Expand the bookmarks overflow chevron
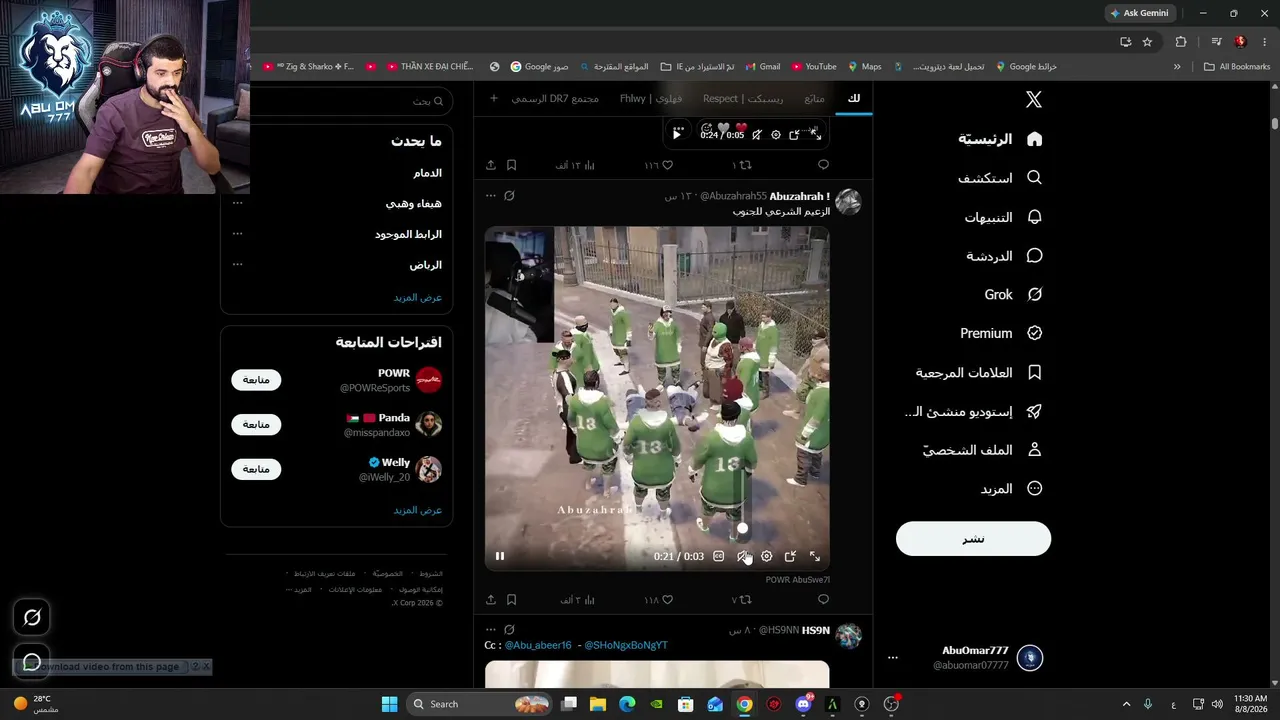The image size is (1280, 720). [x=1177, y=67]
